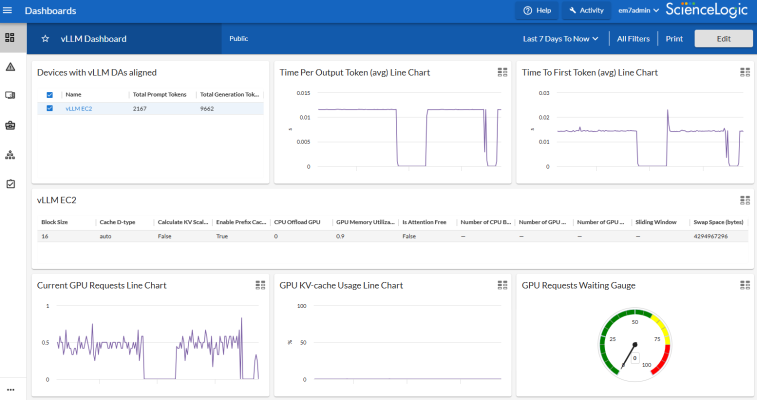Open GPU Requests Waiting Gauge options icon

click(744, 285)
